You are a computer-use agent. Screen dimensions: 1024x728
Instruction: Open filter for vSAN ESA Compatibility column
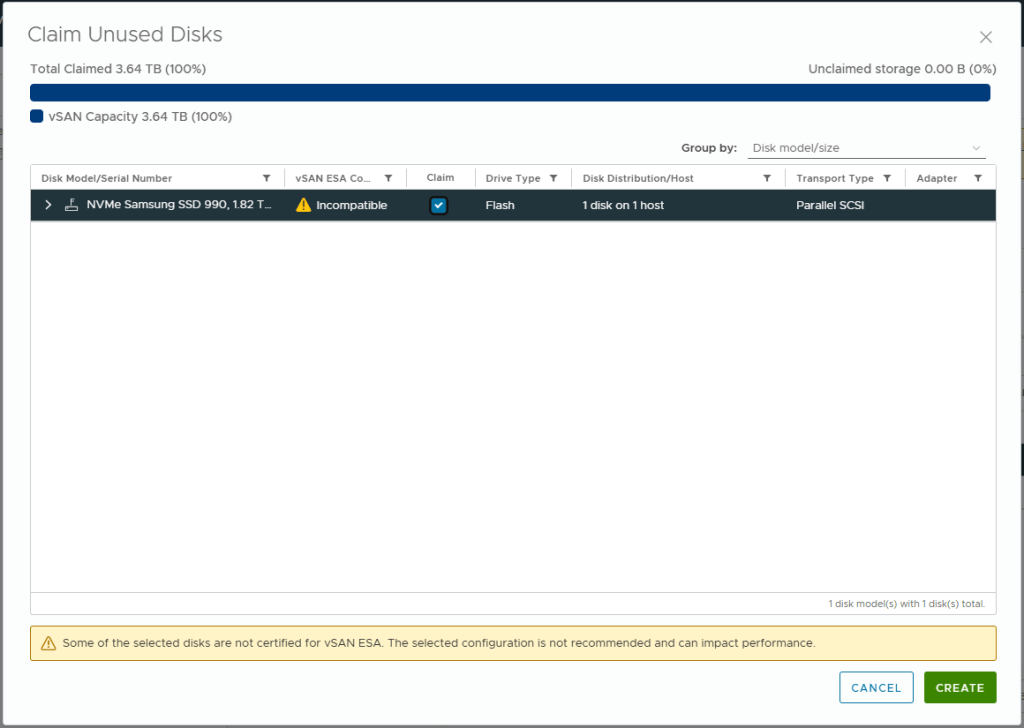(388, 178)
